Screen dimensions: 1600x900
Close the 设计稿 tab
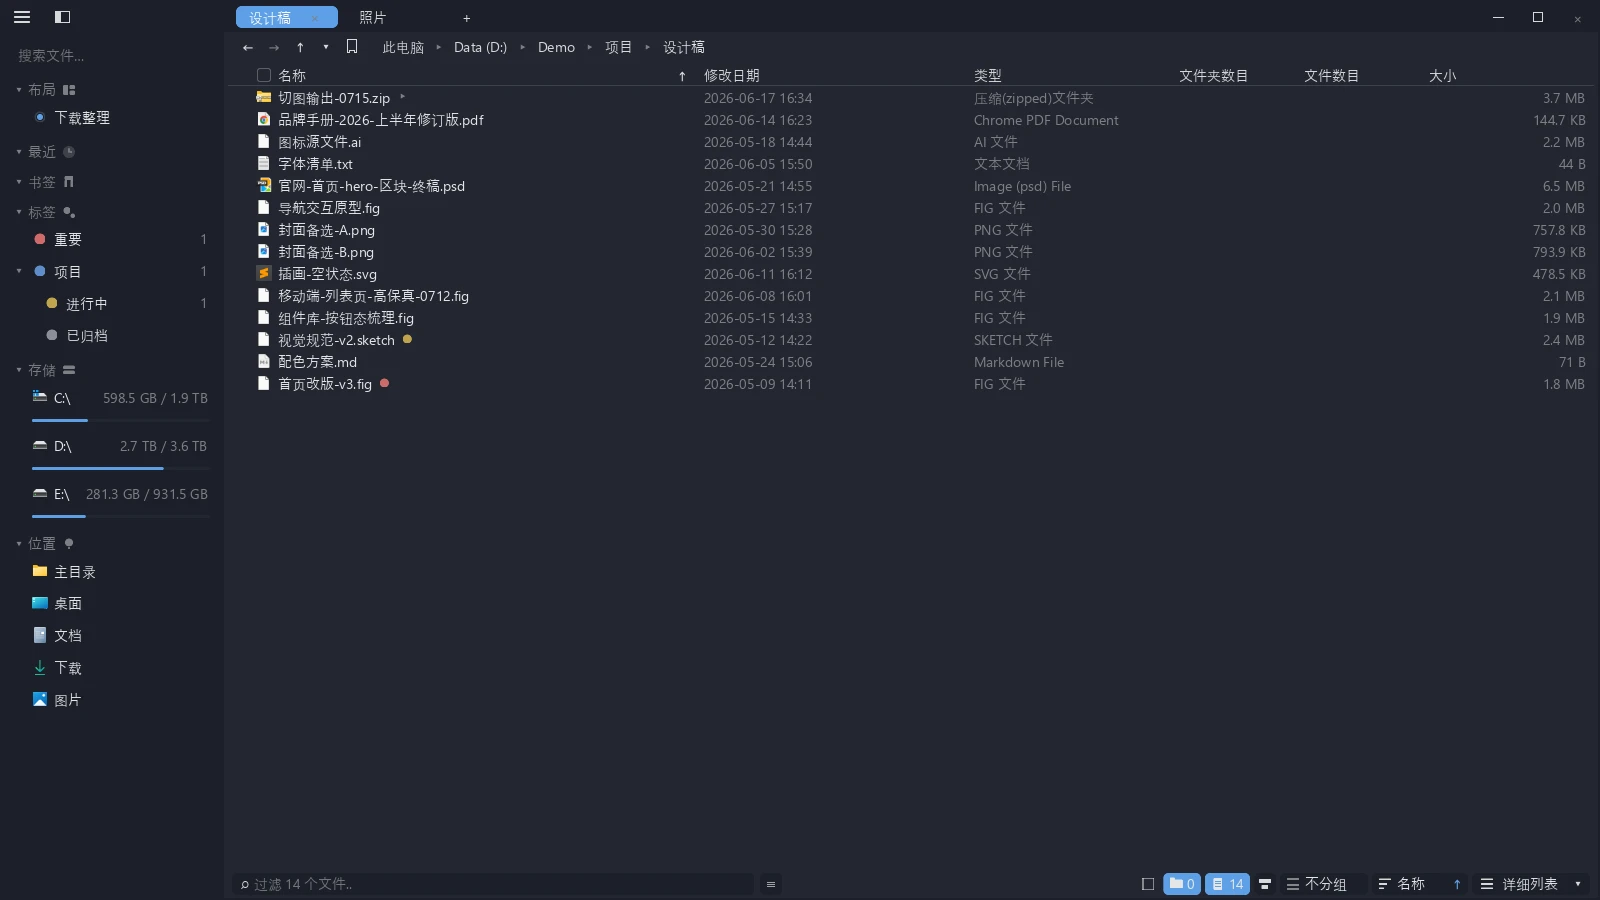tap(316, 18)
